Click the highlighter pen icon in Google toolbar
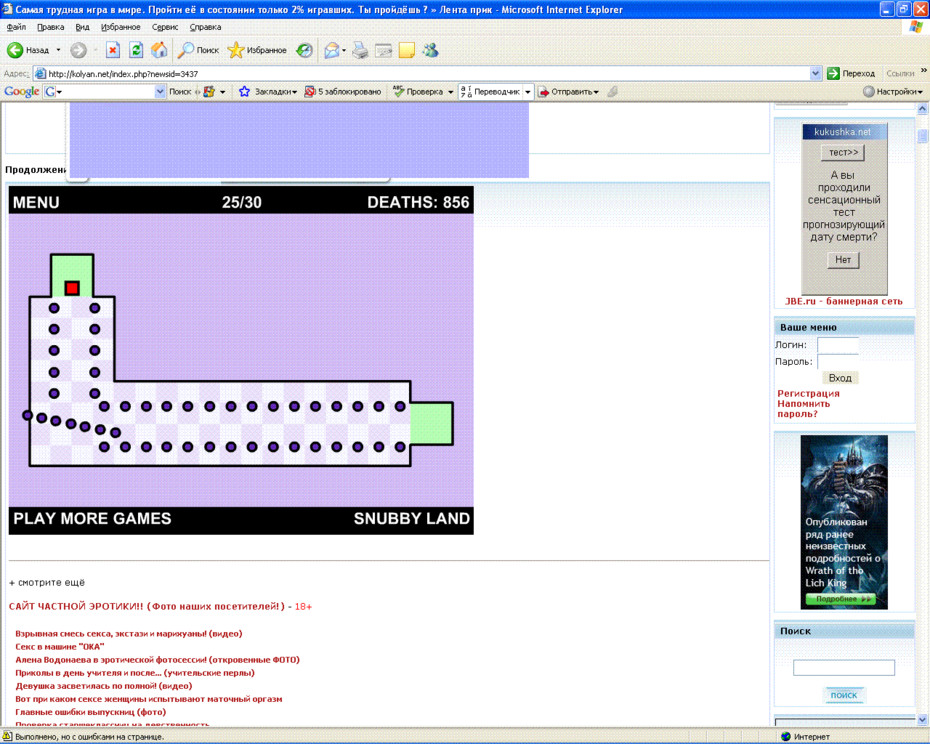The width and height of the screenshot is (930, 744). (613, 91)
